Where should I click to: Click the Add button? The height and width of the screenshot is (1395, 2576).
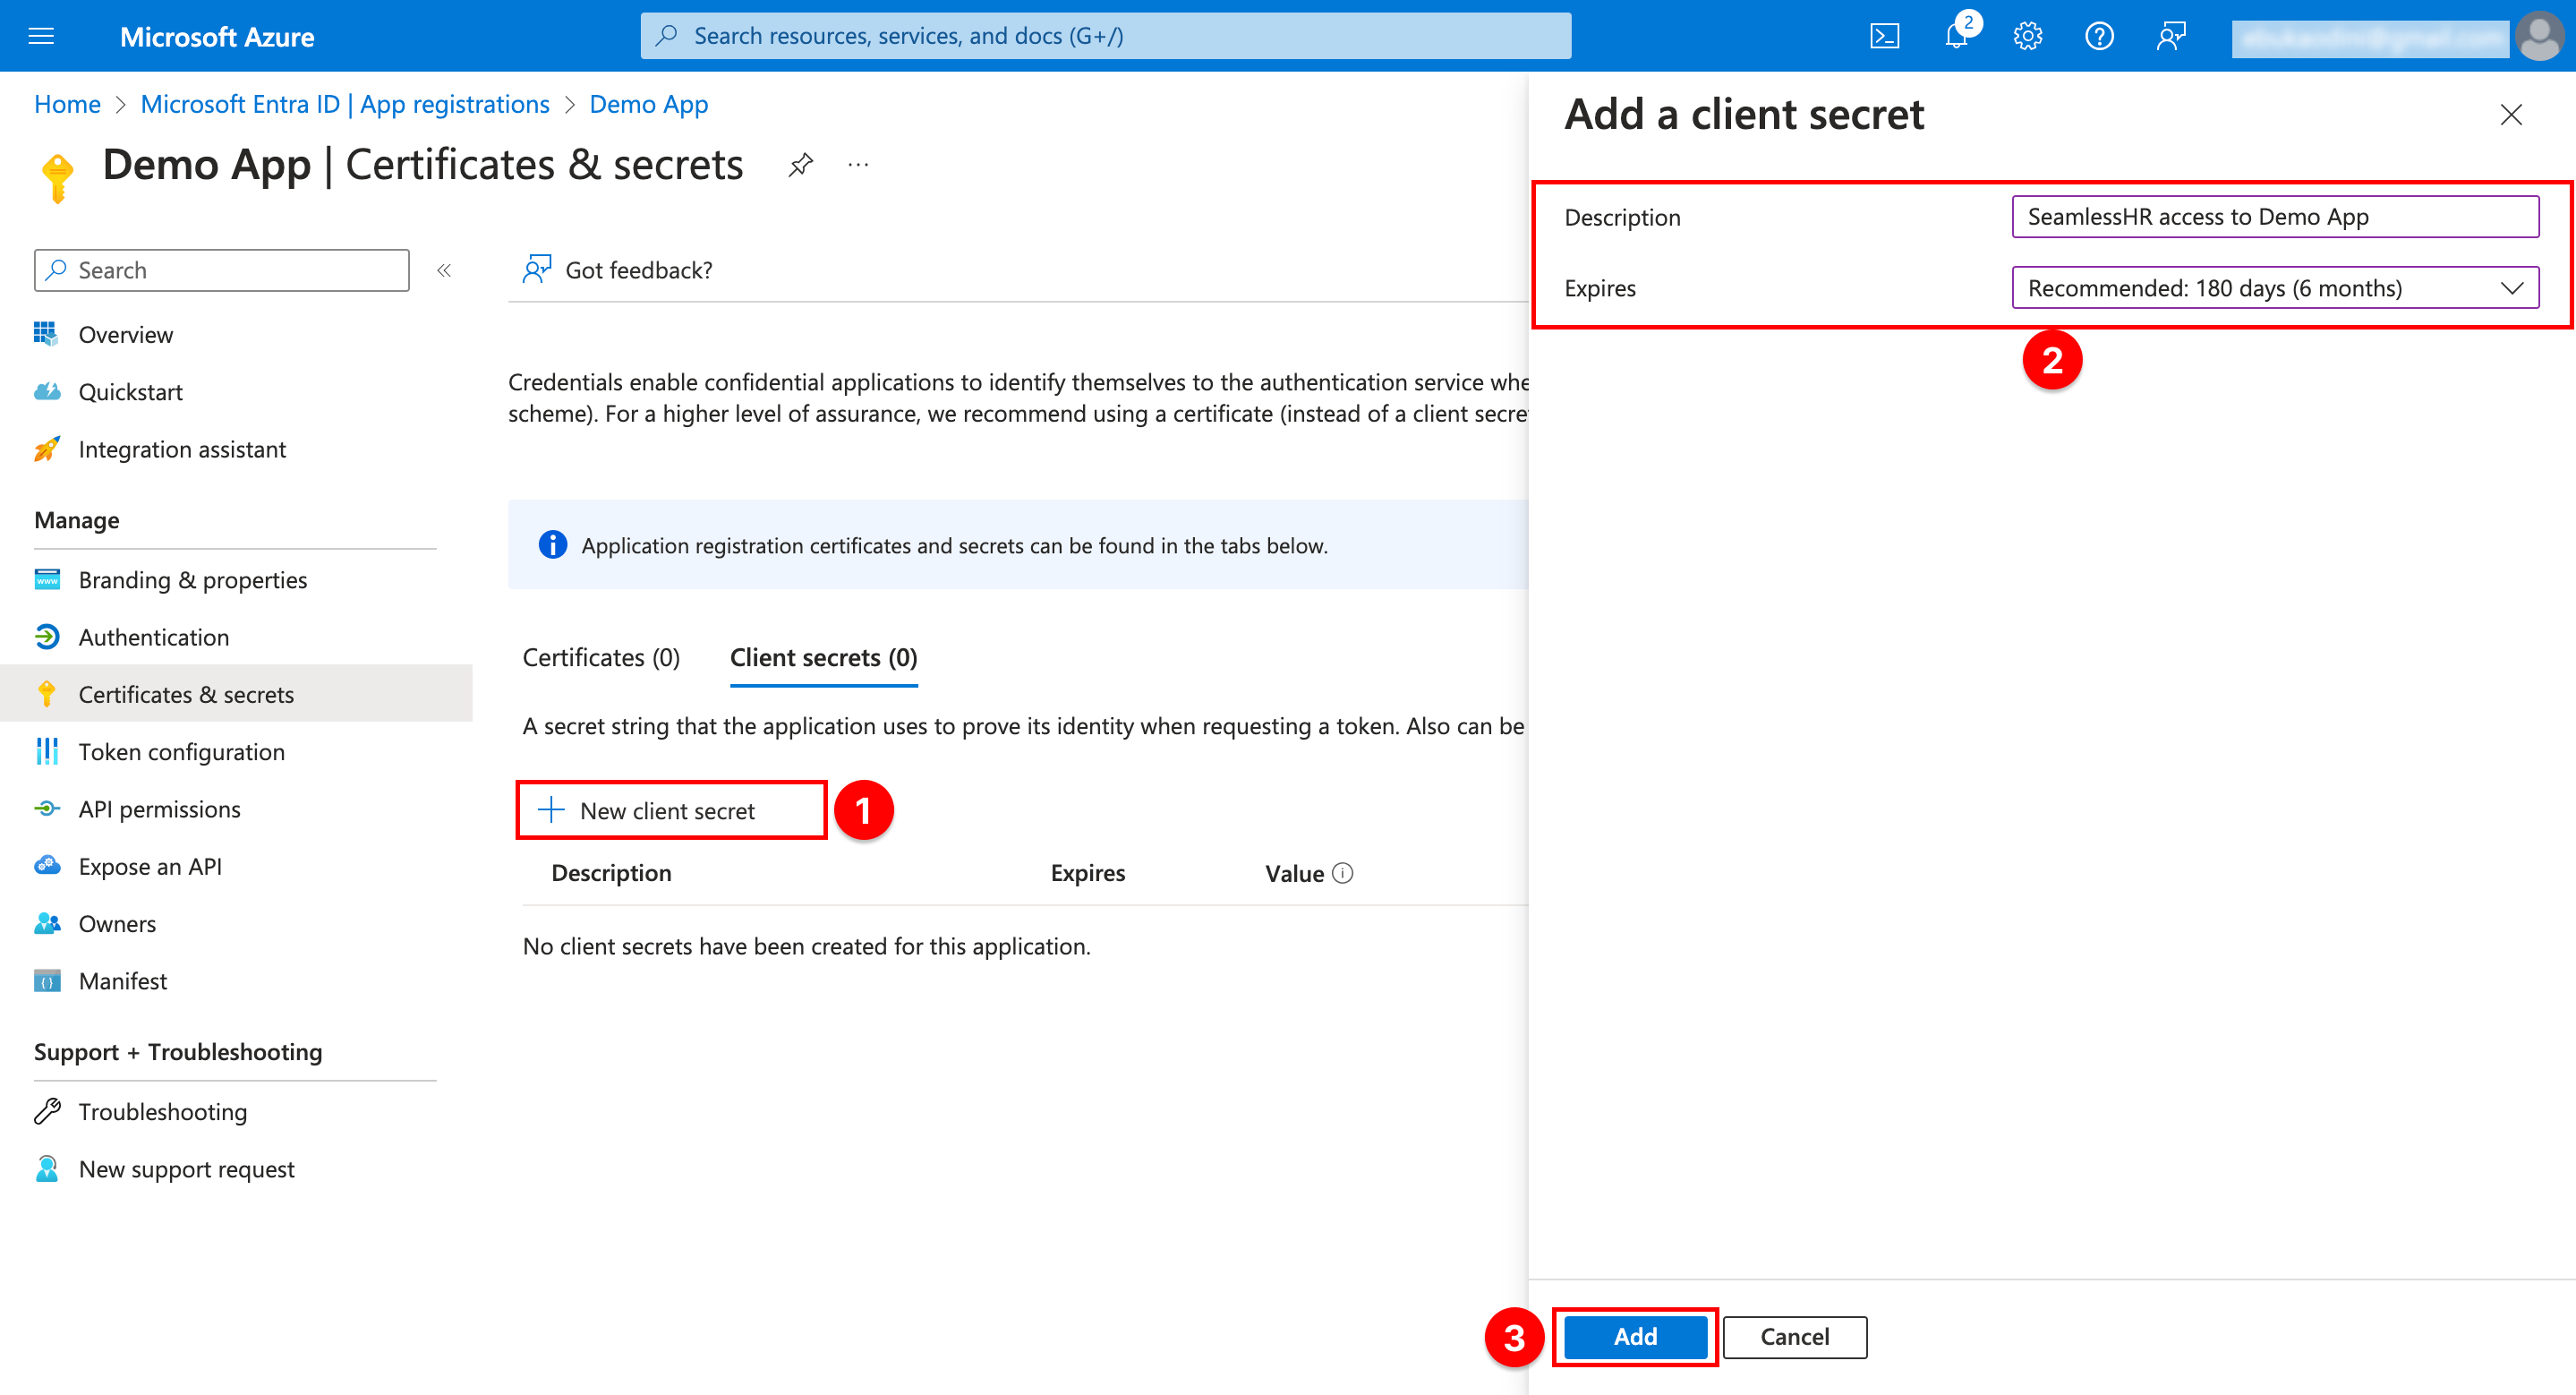coord(1635,1336)
